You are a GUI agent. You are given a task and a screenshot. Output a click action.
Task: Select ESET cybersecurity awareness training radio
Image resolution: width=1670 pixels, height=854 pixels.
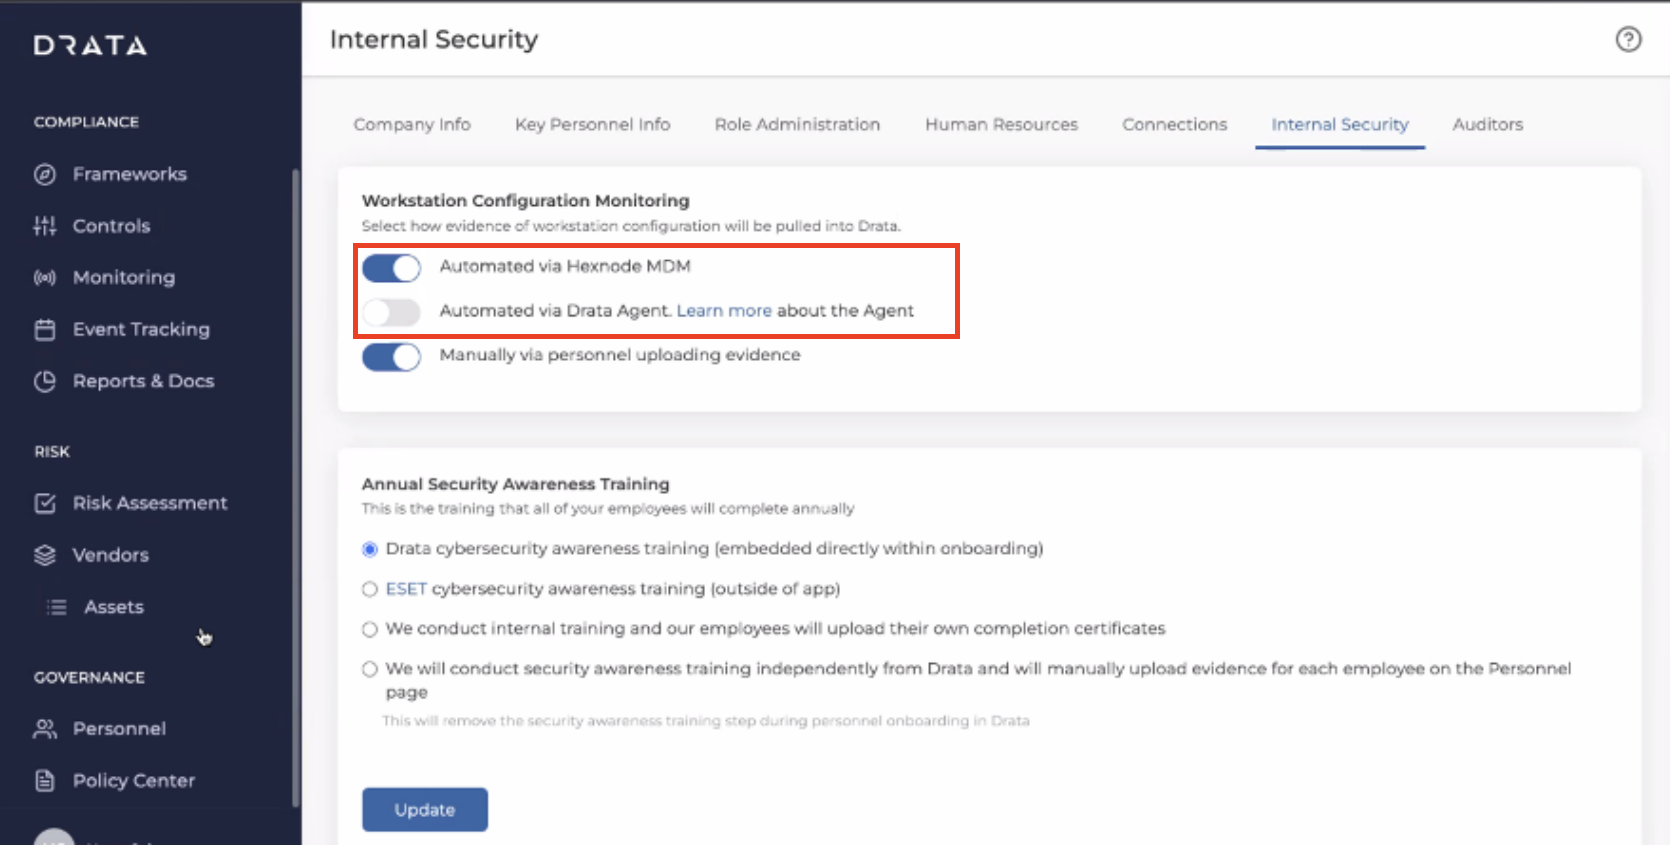[370, 589]
